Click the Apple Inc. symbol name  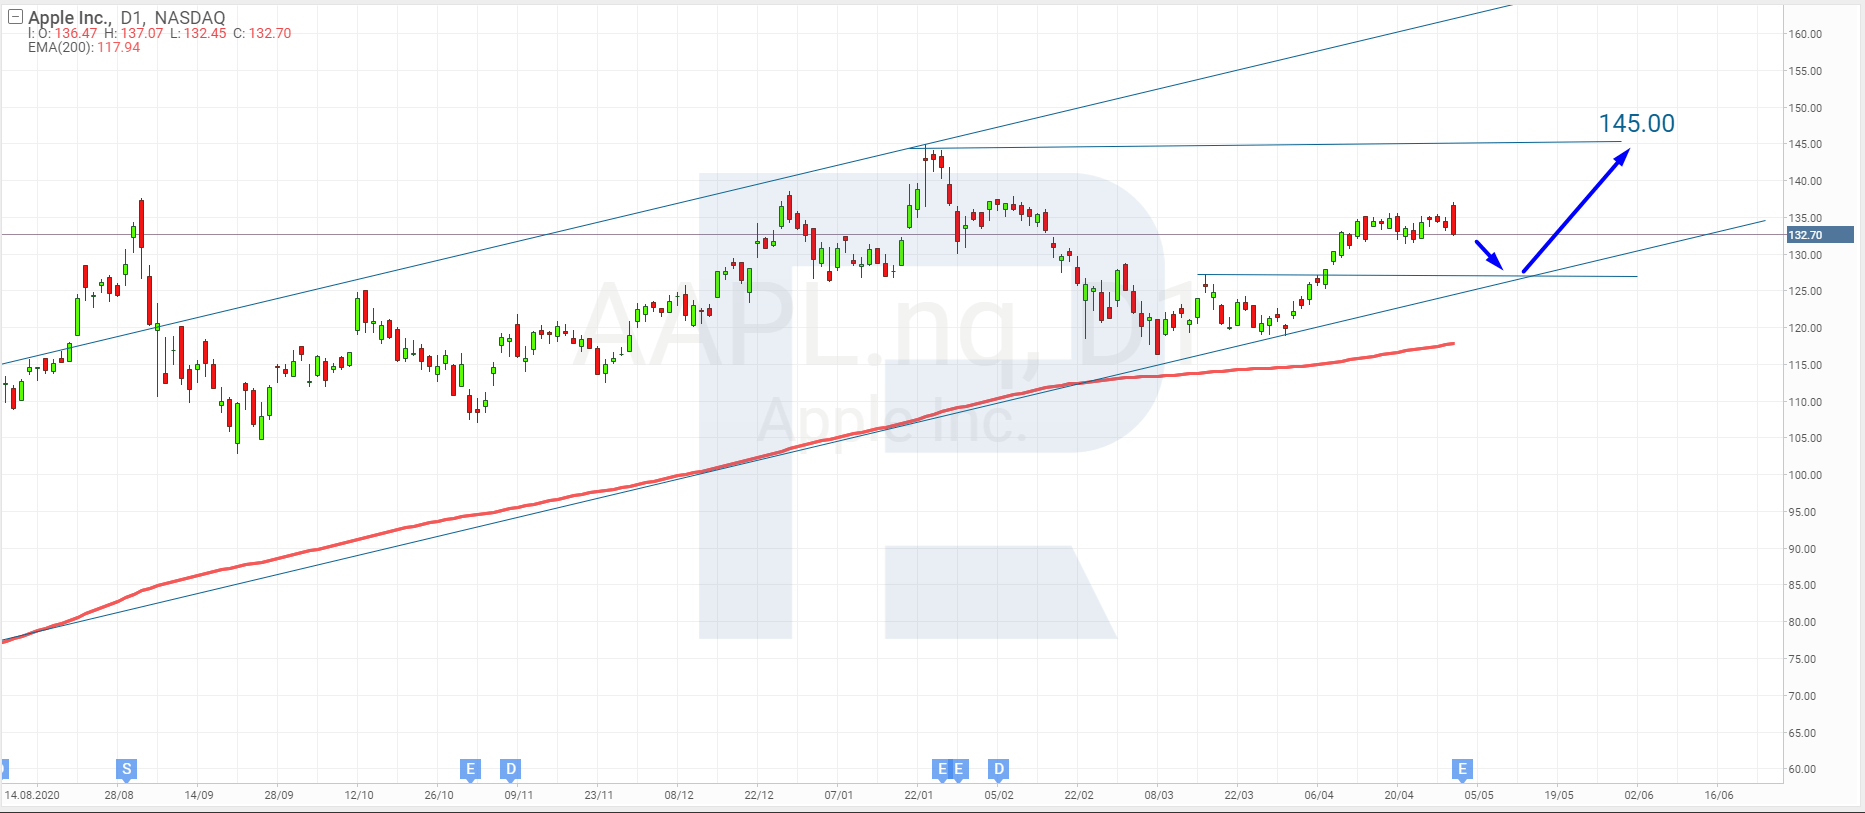[x=69, y=18]
